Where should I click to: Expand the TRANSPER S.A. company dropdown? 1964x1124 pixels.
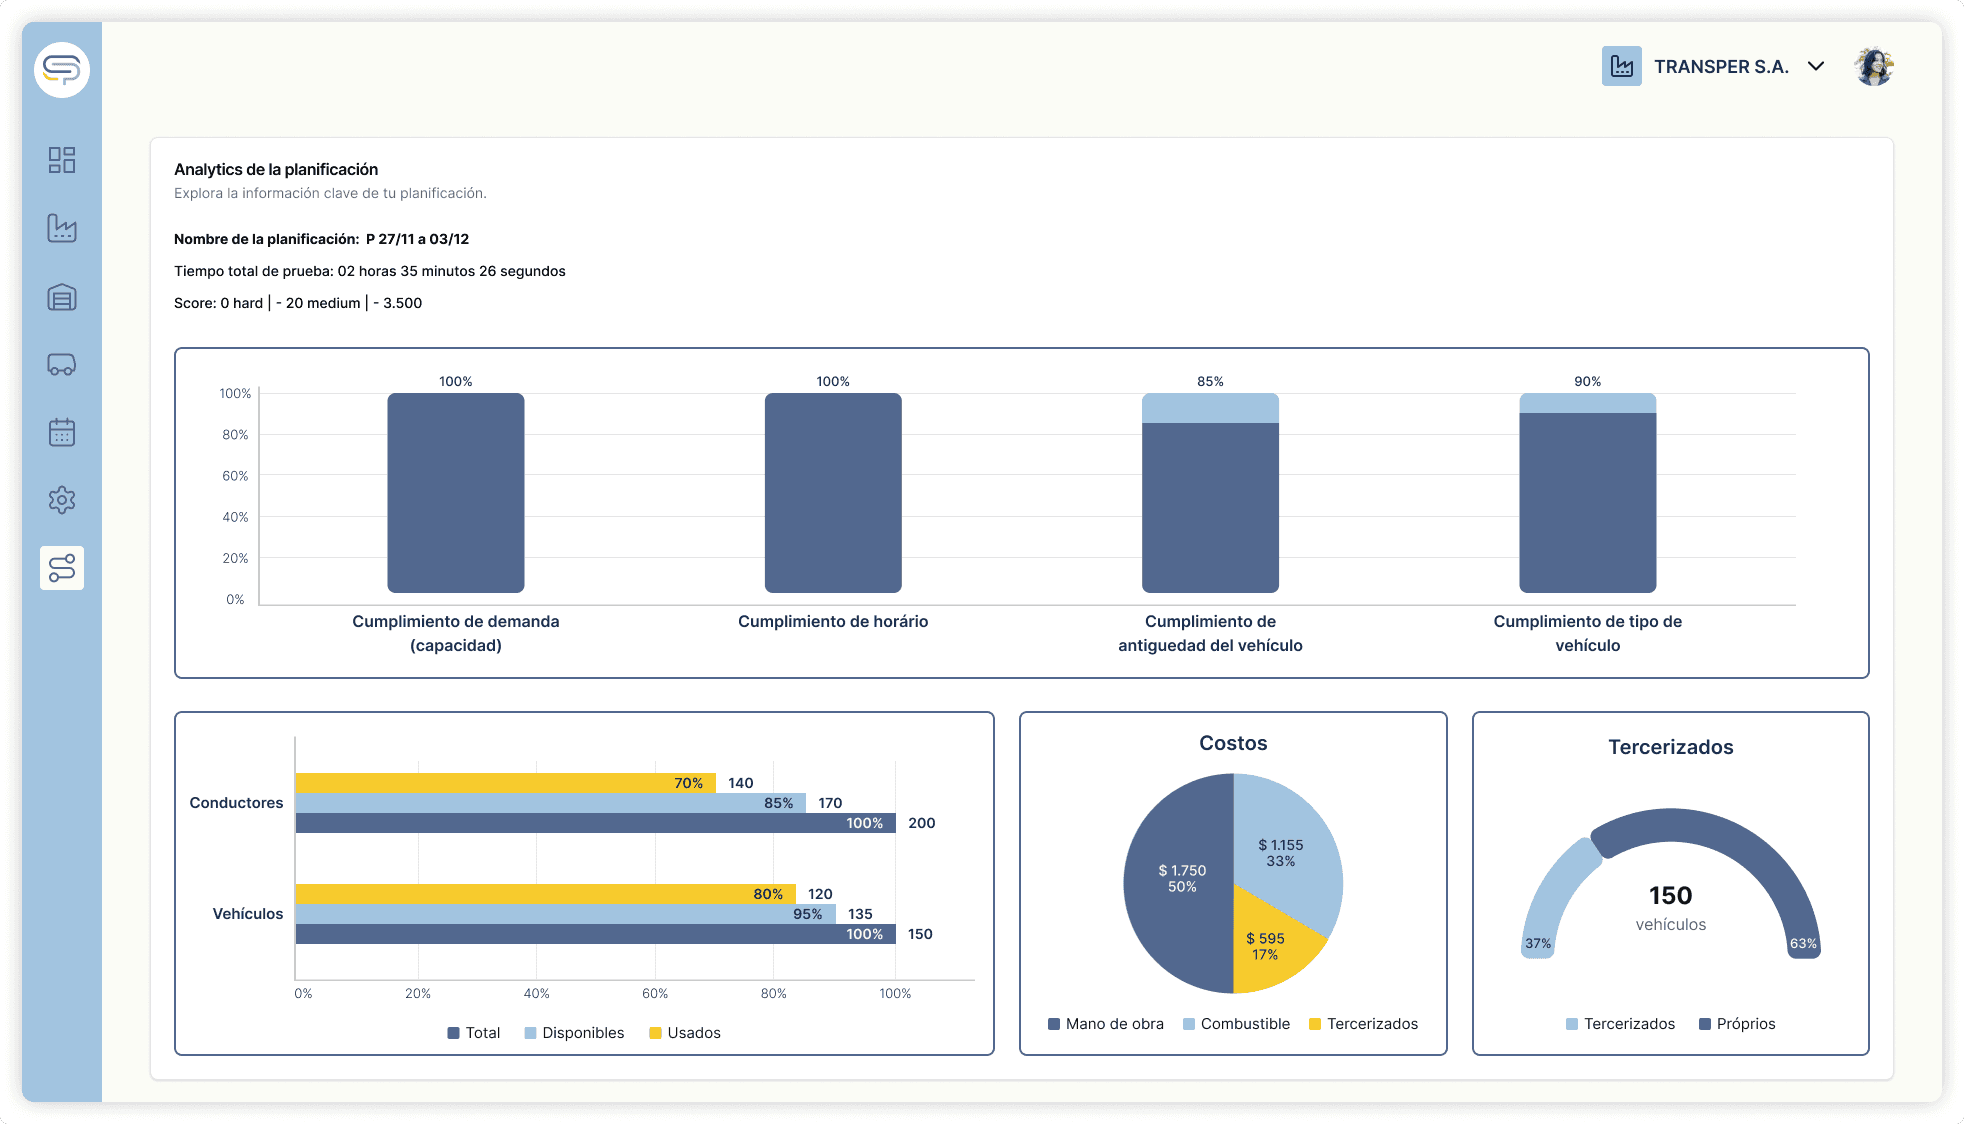tap(1815, 66)
